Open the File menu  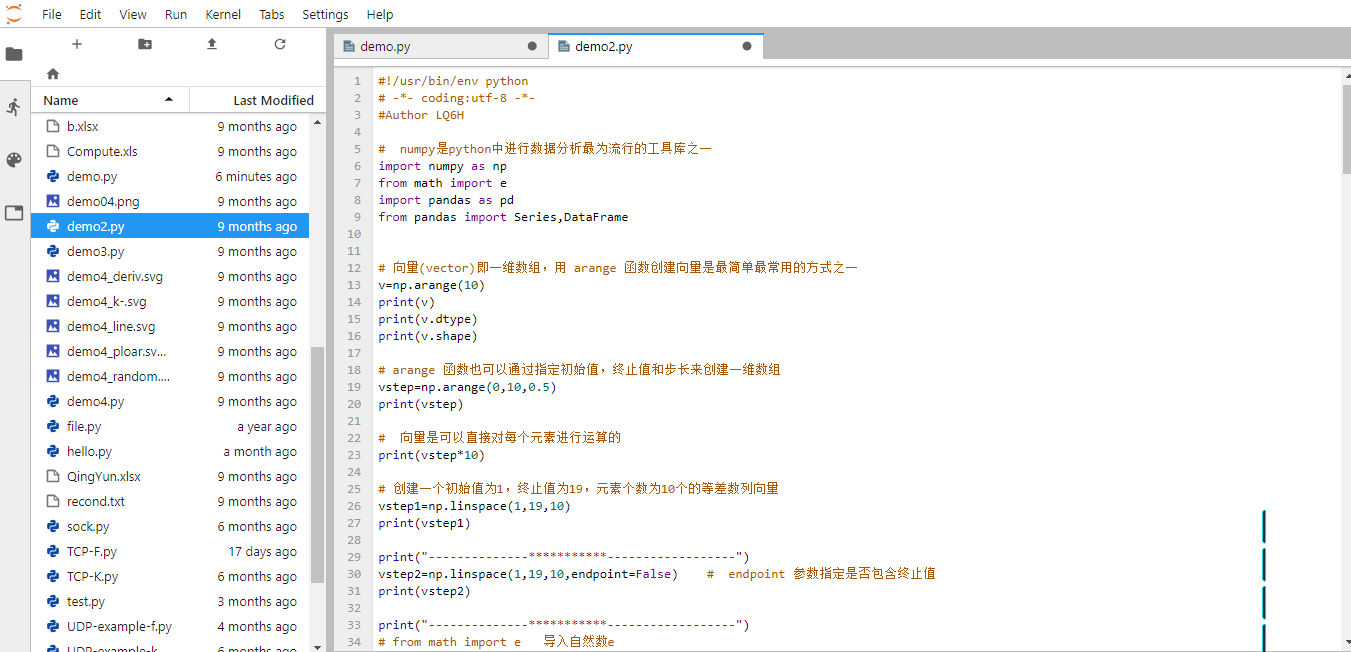pos(52,14)
